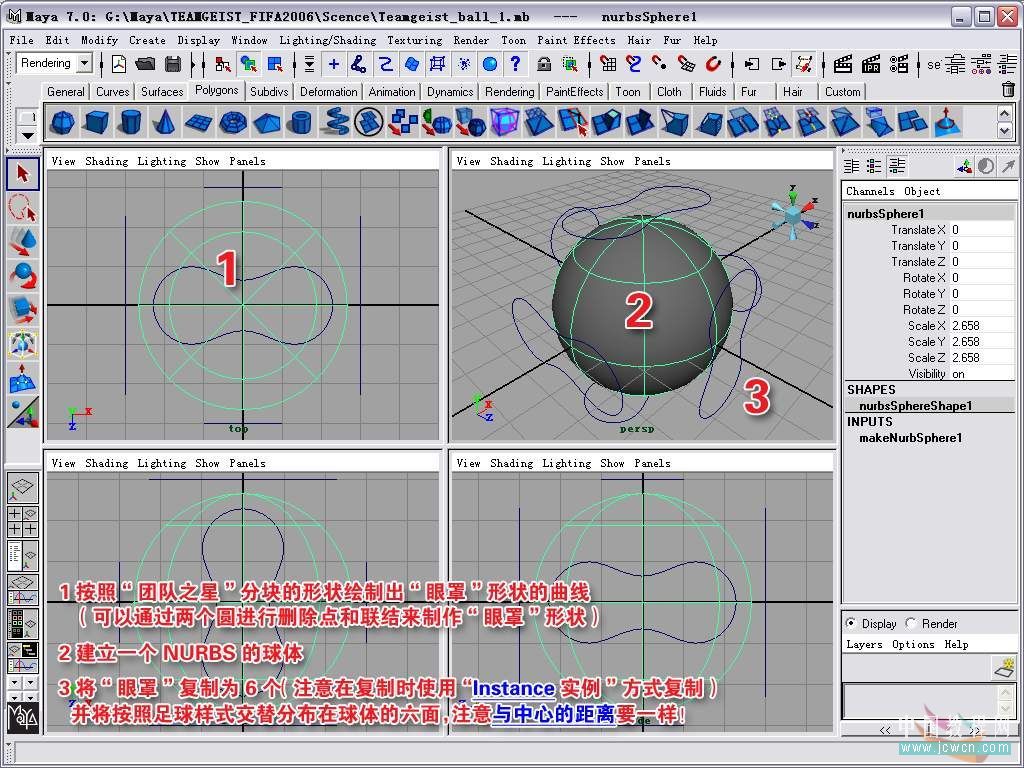Activate the Universal Manipulator tool

point(23,344)
